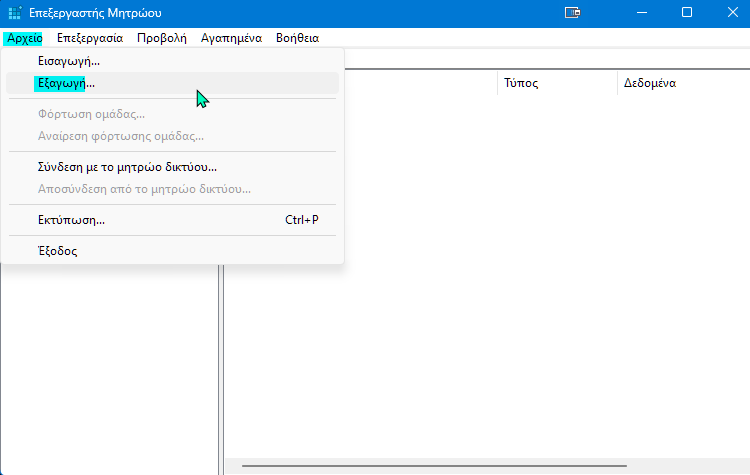Click the Δεδομένα column header

click(650, 83)
